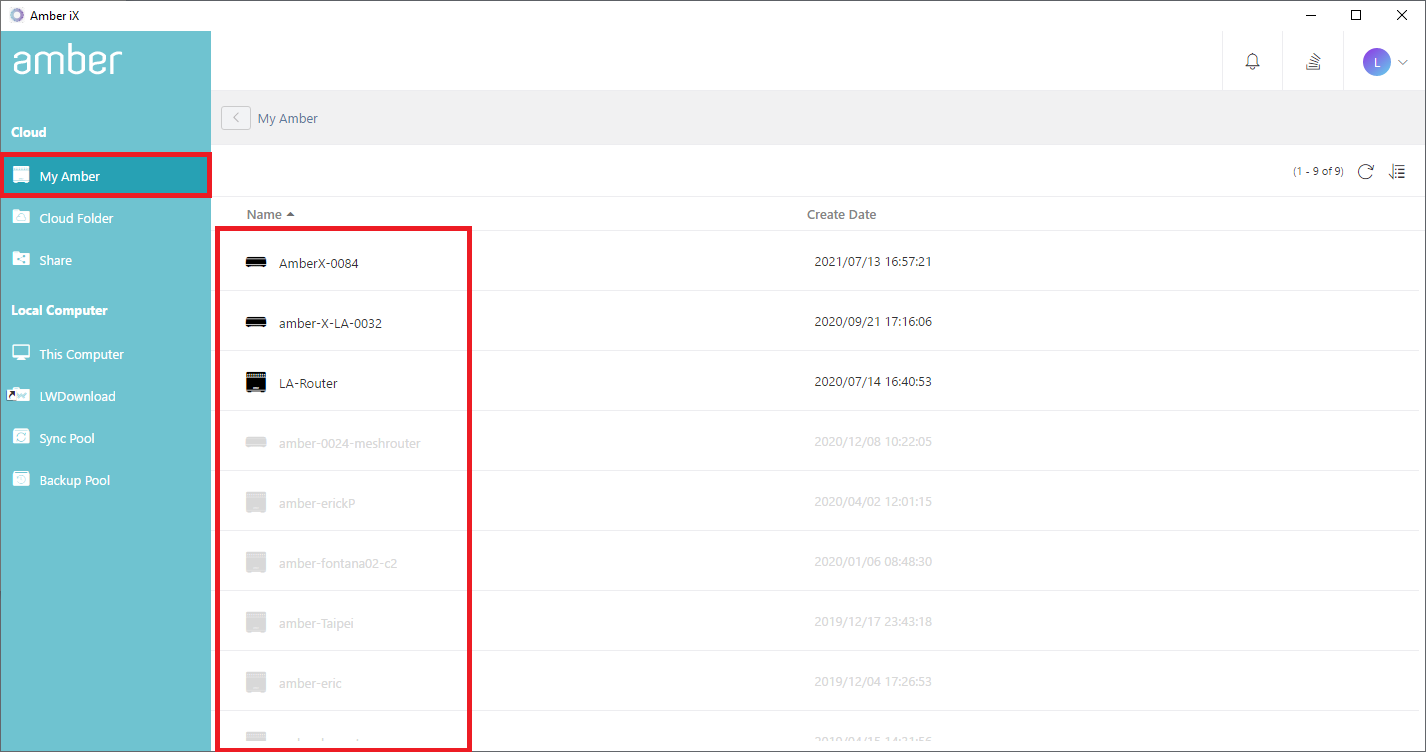Open Sync Pool in the sidebar
The height and width of the screenshot is (752, 1426).
105,438
